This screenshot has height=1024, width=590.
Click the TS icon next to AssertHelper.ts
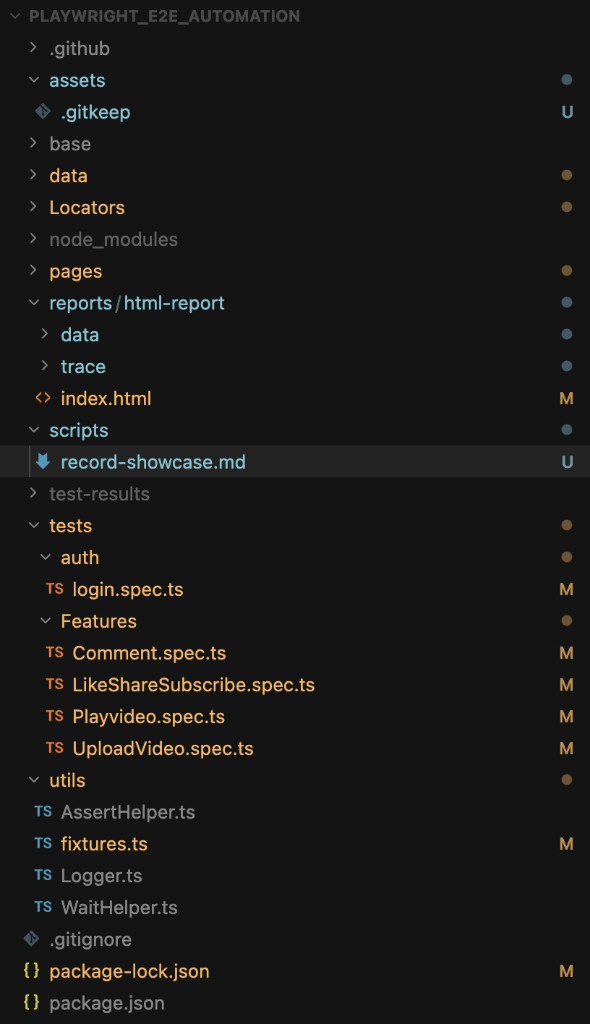pos(43,812)
